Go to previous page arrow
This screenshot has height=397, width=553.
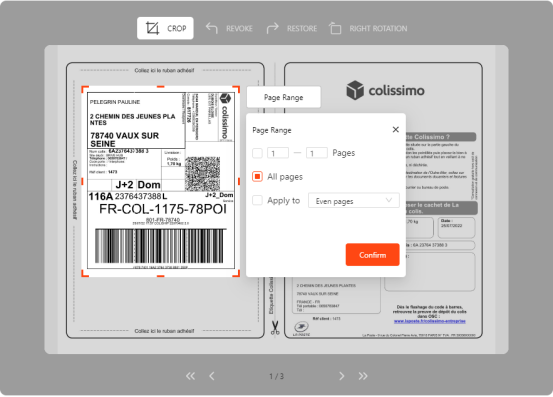pos(212,376)
